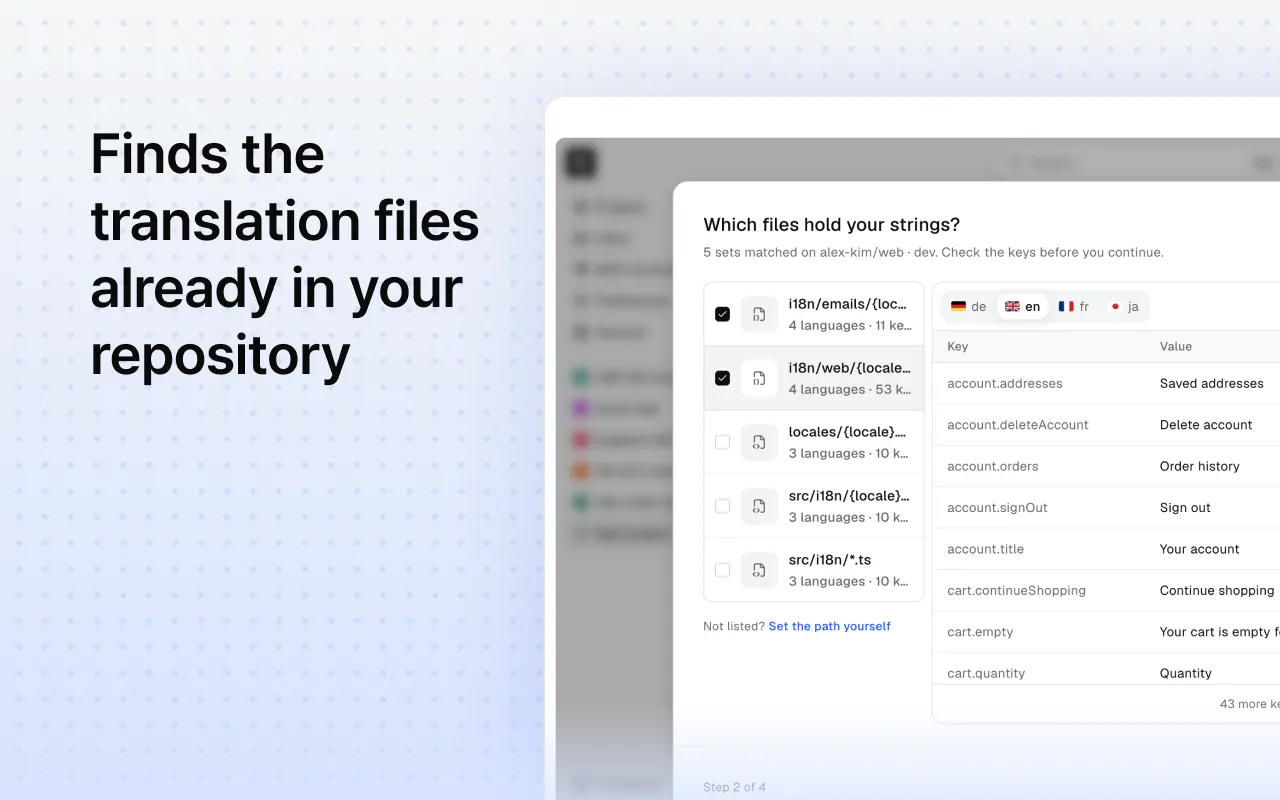Image resolution: width=1280 pixels, height=800 pixels.
Task: Click the 'Order history' value
Action: click(1199, 466)
